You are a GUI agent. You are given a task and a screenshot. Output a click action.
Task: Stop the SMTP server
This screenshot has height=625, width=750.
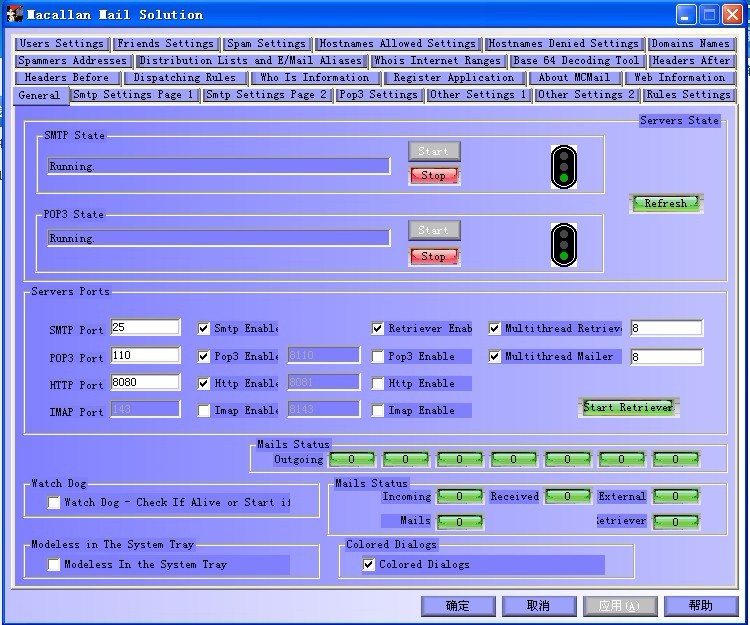(x=434, y=175)
